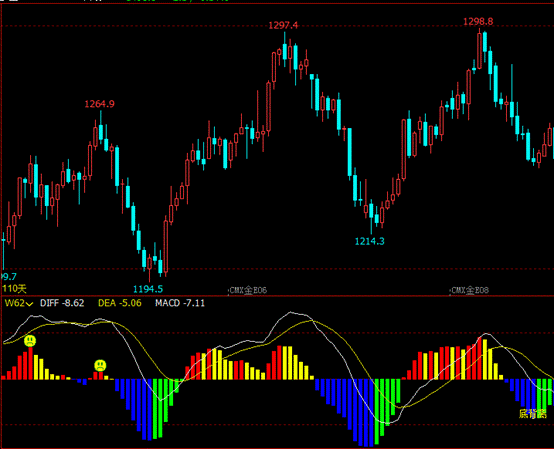Viewport: 554px width, 449px height.
Task: Click the 110天 period label
Action: [14, 289]
